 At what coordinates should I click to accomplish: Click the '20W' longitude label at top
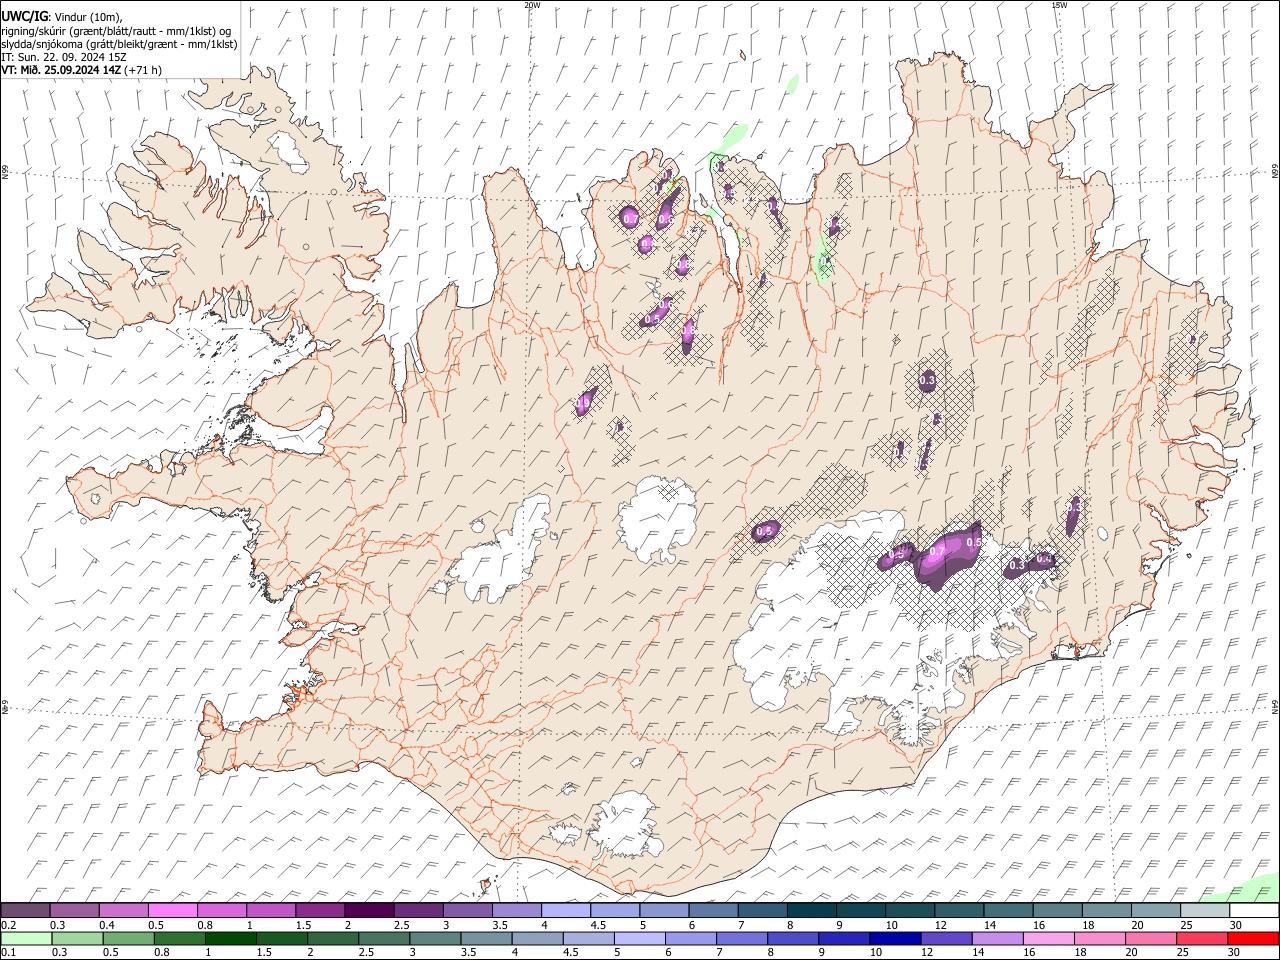[532, 5]
